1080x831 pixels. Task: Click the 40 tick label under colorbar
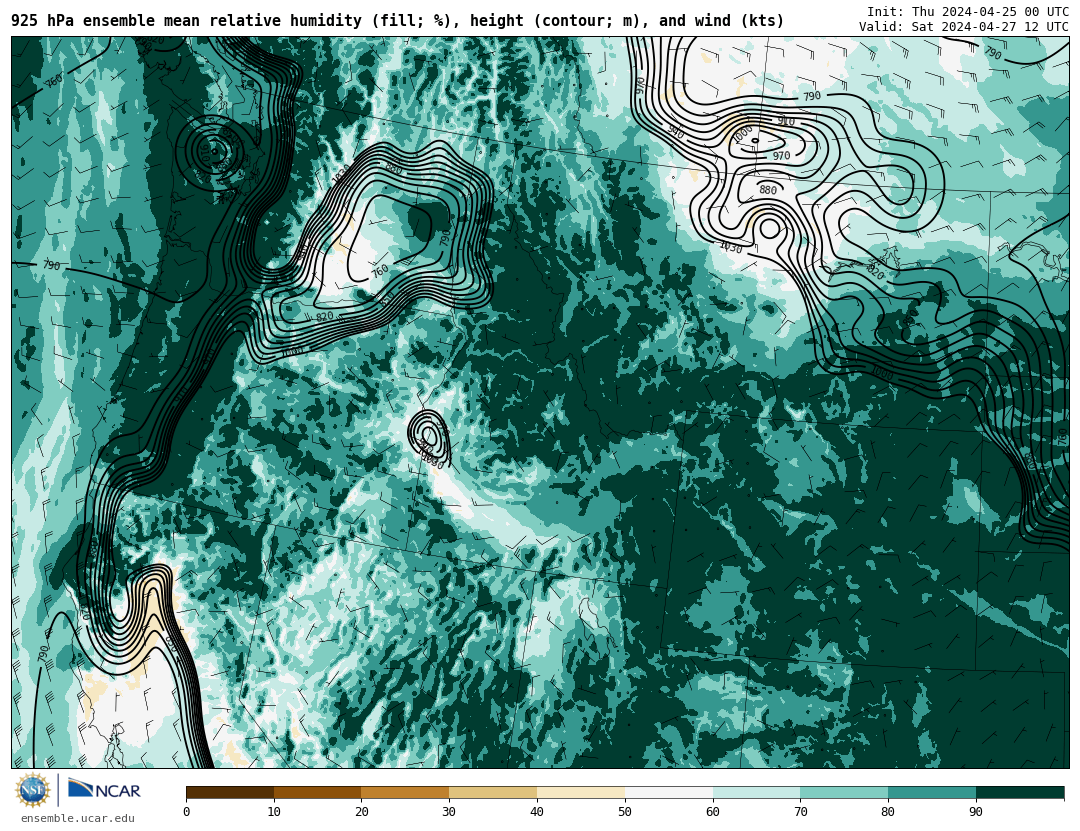click(x=537, y=812)
